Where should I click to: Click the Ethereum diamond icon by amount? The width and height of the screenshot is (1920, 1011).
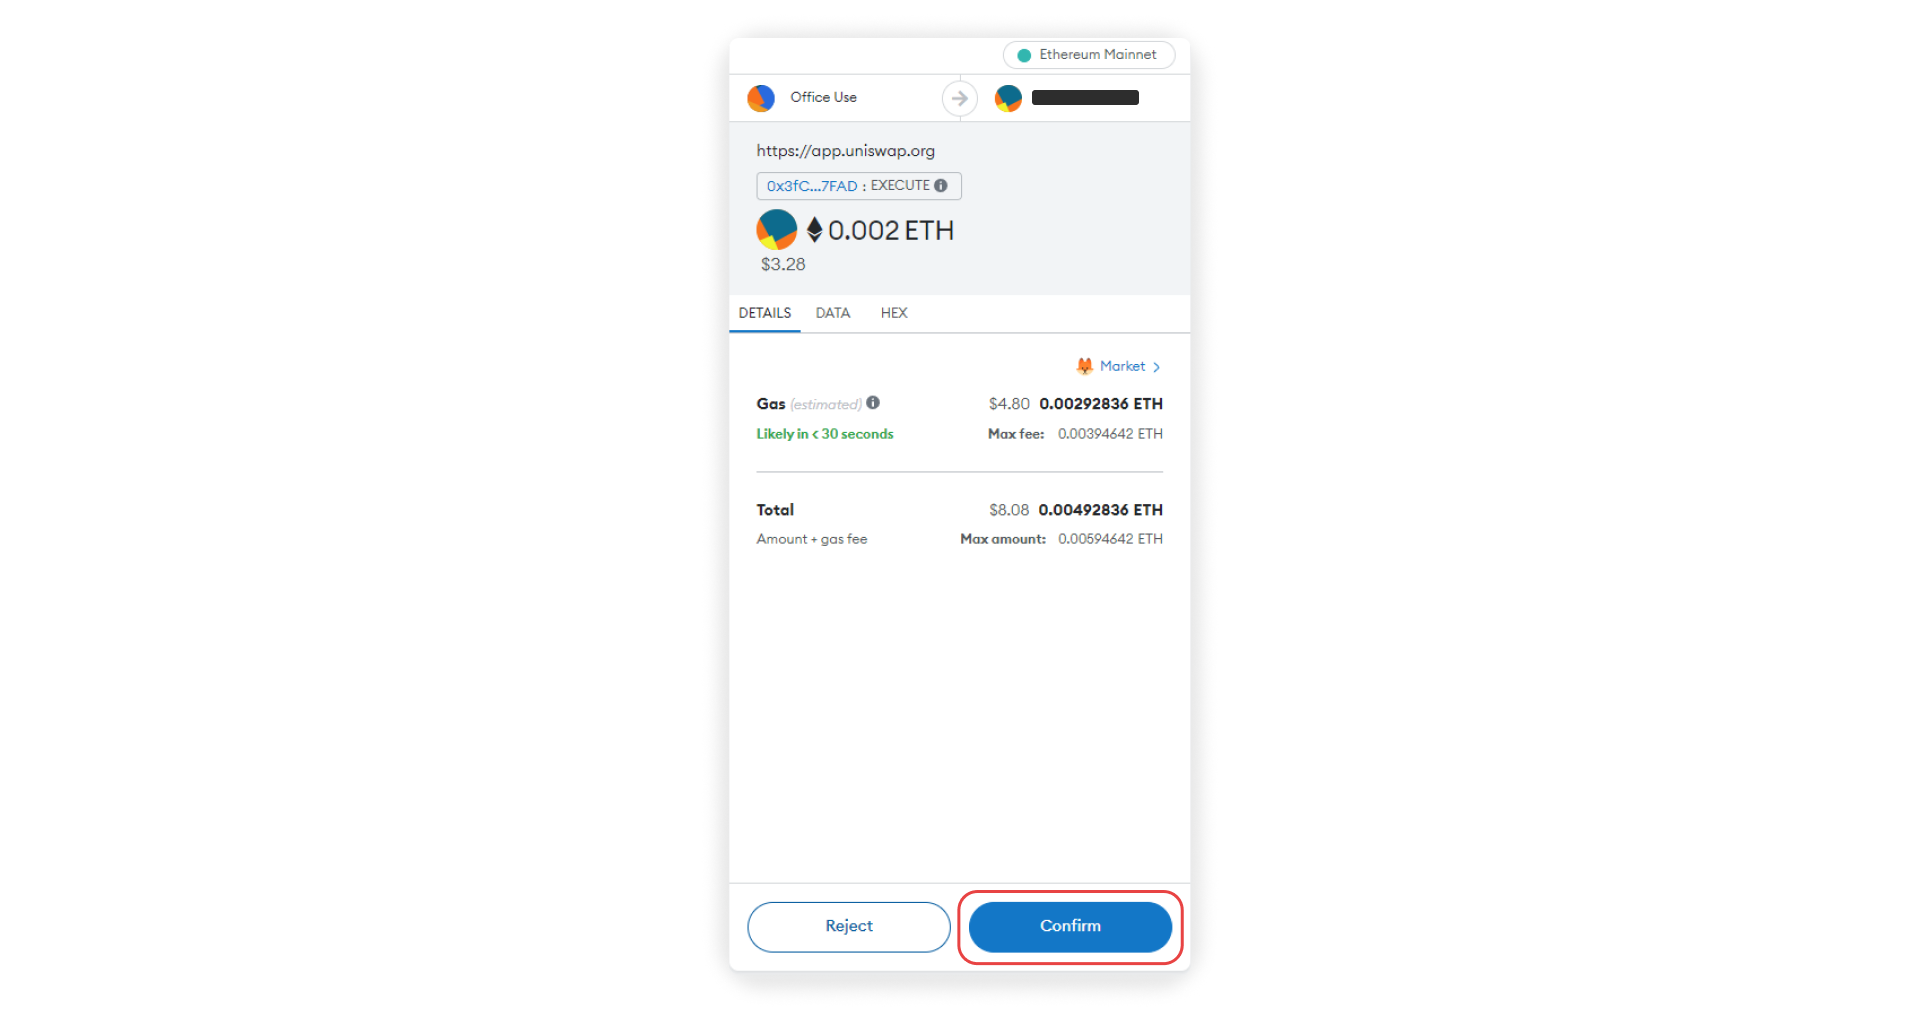(x=815, y=230)
